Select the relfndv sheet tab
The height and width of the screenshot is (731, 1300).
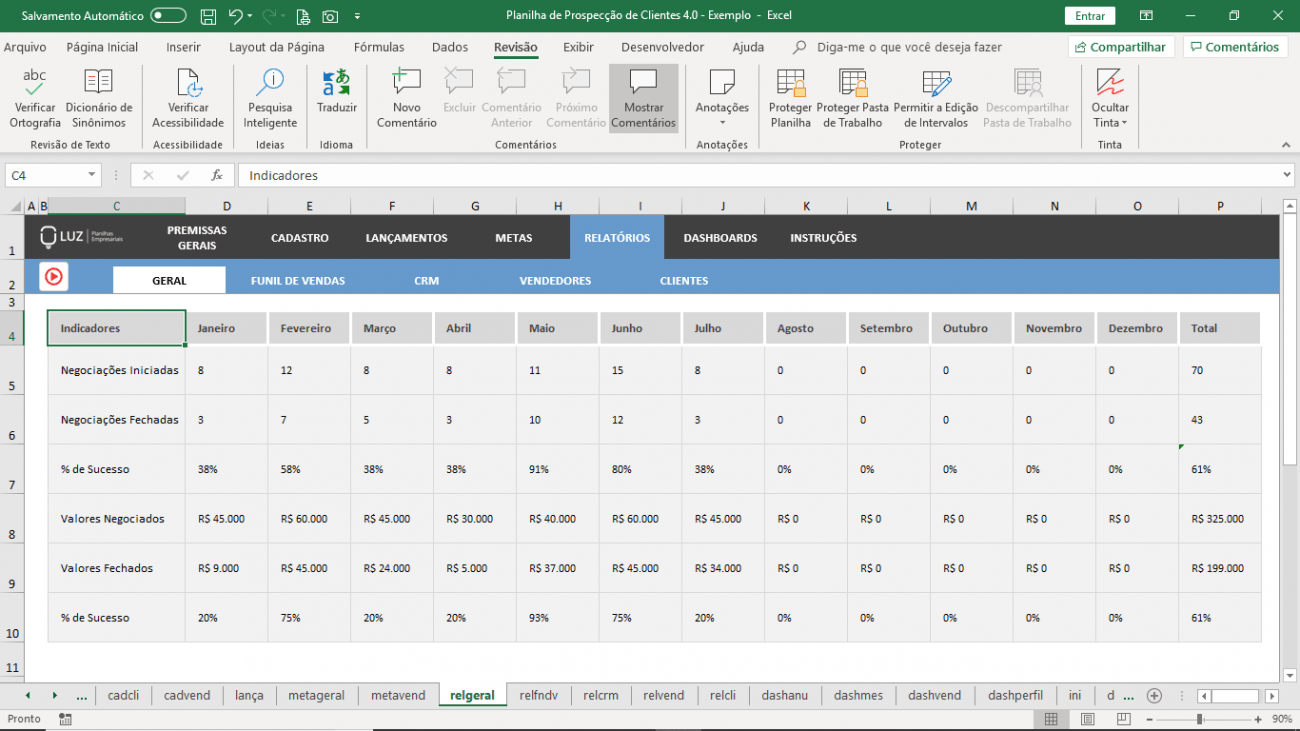tap(539, 695)
